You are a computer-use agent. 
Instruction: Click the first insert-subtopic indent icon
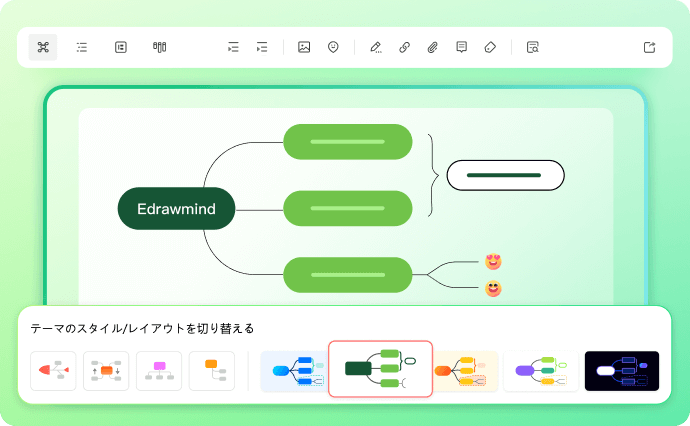[233, 47]
